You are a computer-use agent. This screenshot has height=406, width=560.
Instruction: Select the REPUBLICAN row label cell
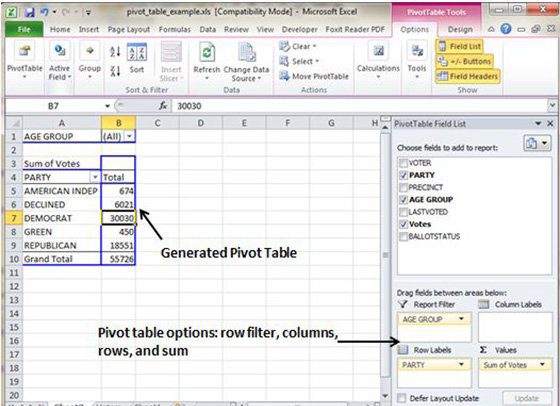coord(62,245)
